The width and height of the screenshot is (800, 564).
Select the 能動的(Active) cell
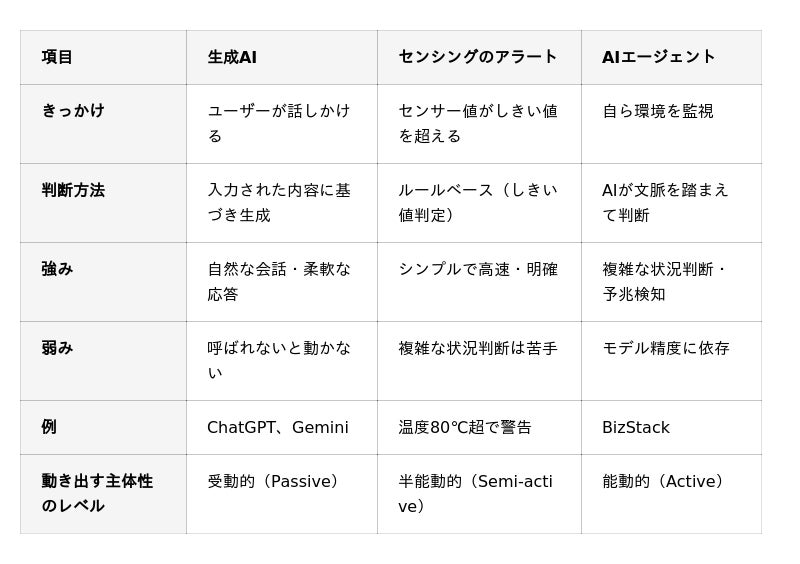pos(671,494)
